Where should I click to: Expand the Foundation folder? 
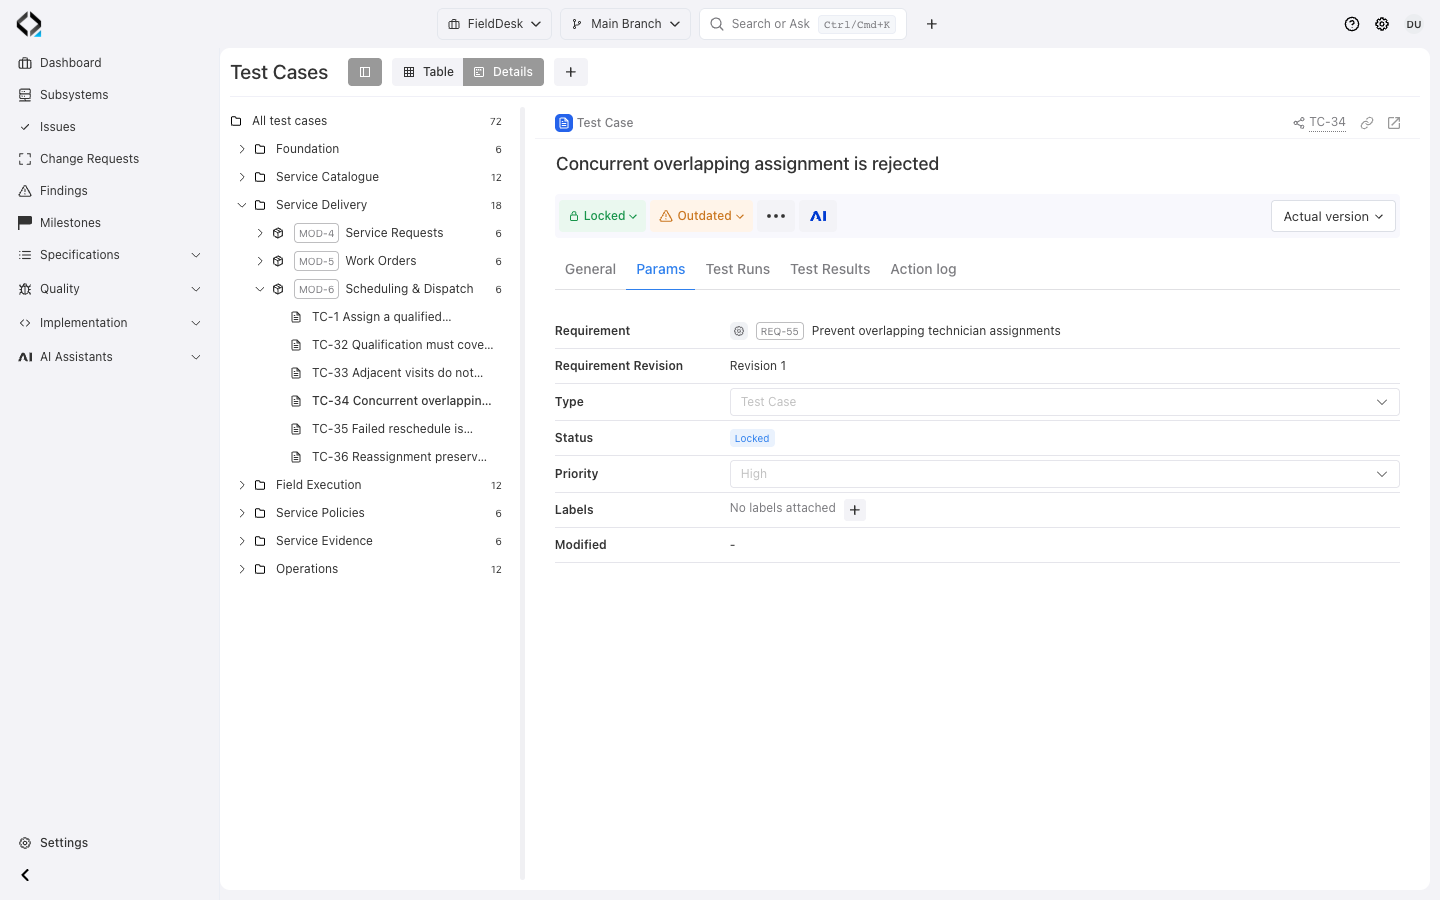click(242, 149)
